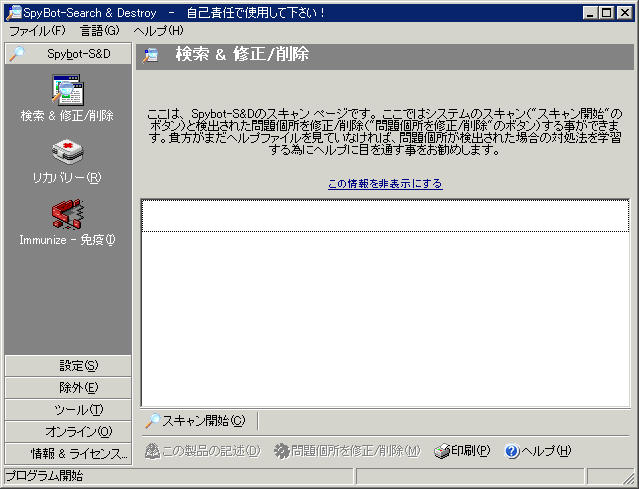Close the SpyBot window
The height and width of the screenshot is (489, 639).
click(624, 13)
